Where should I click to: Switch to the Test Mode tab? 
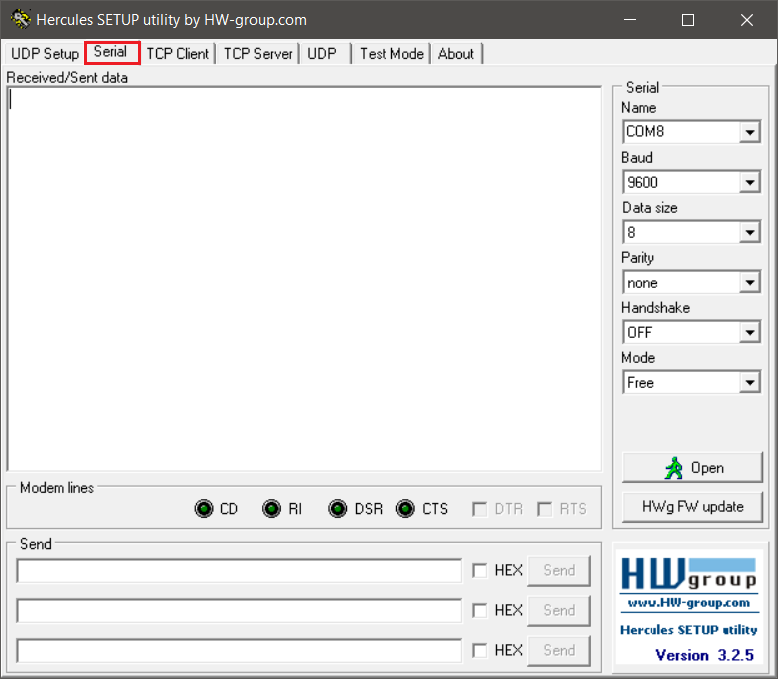pos(391,54)
